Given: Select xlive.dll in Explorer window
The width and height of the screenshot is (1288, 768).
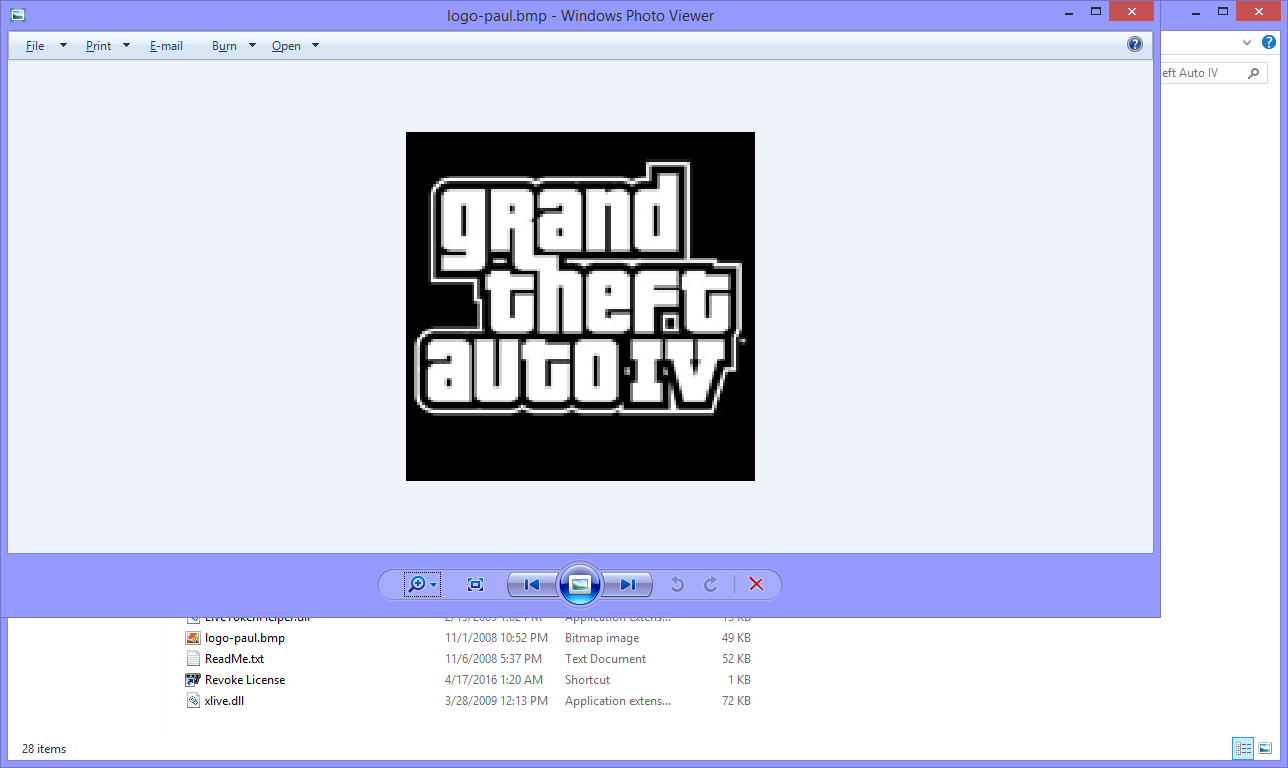Looking at the screenshot, I should pos(224,701).
